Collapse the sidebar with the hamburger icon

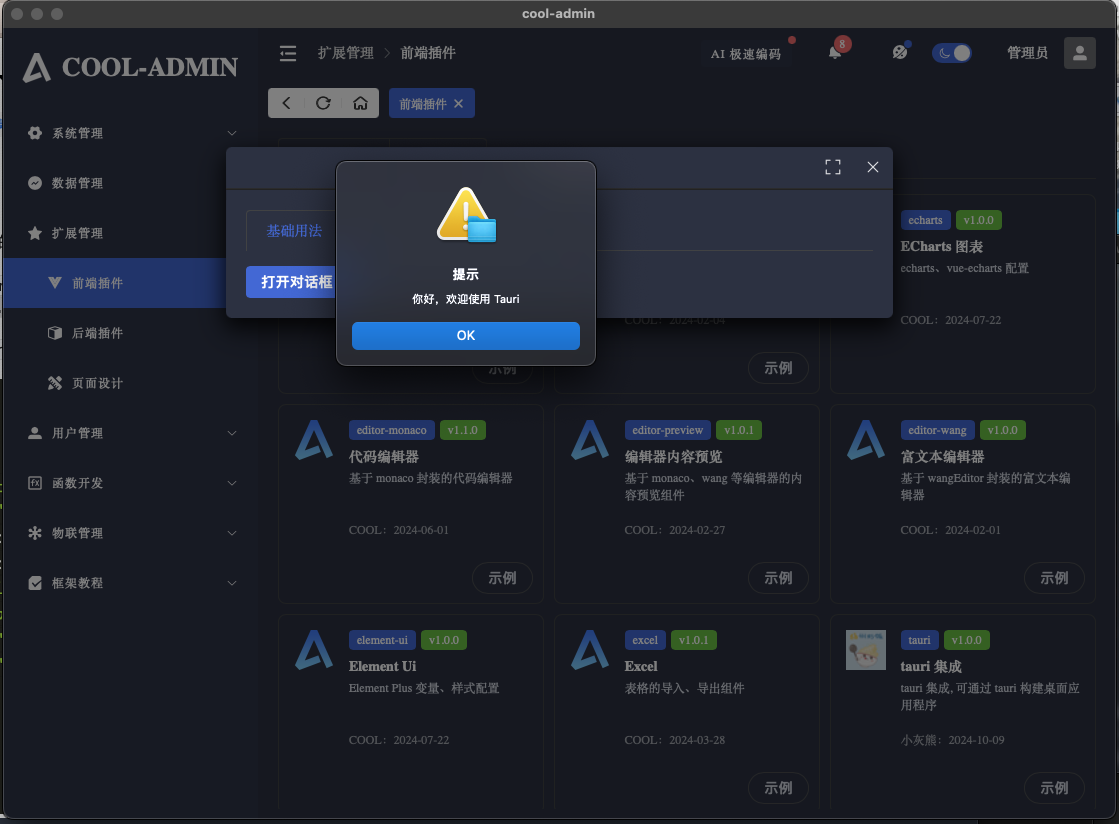[x=288, y=53]
